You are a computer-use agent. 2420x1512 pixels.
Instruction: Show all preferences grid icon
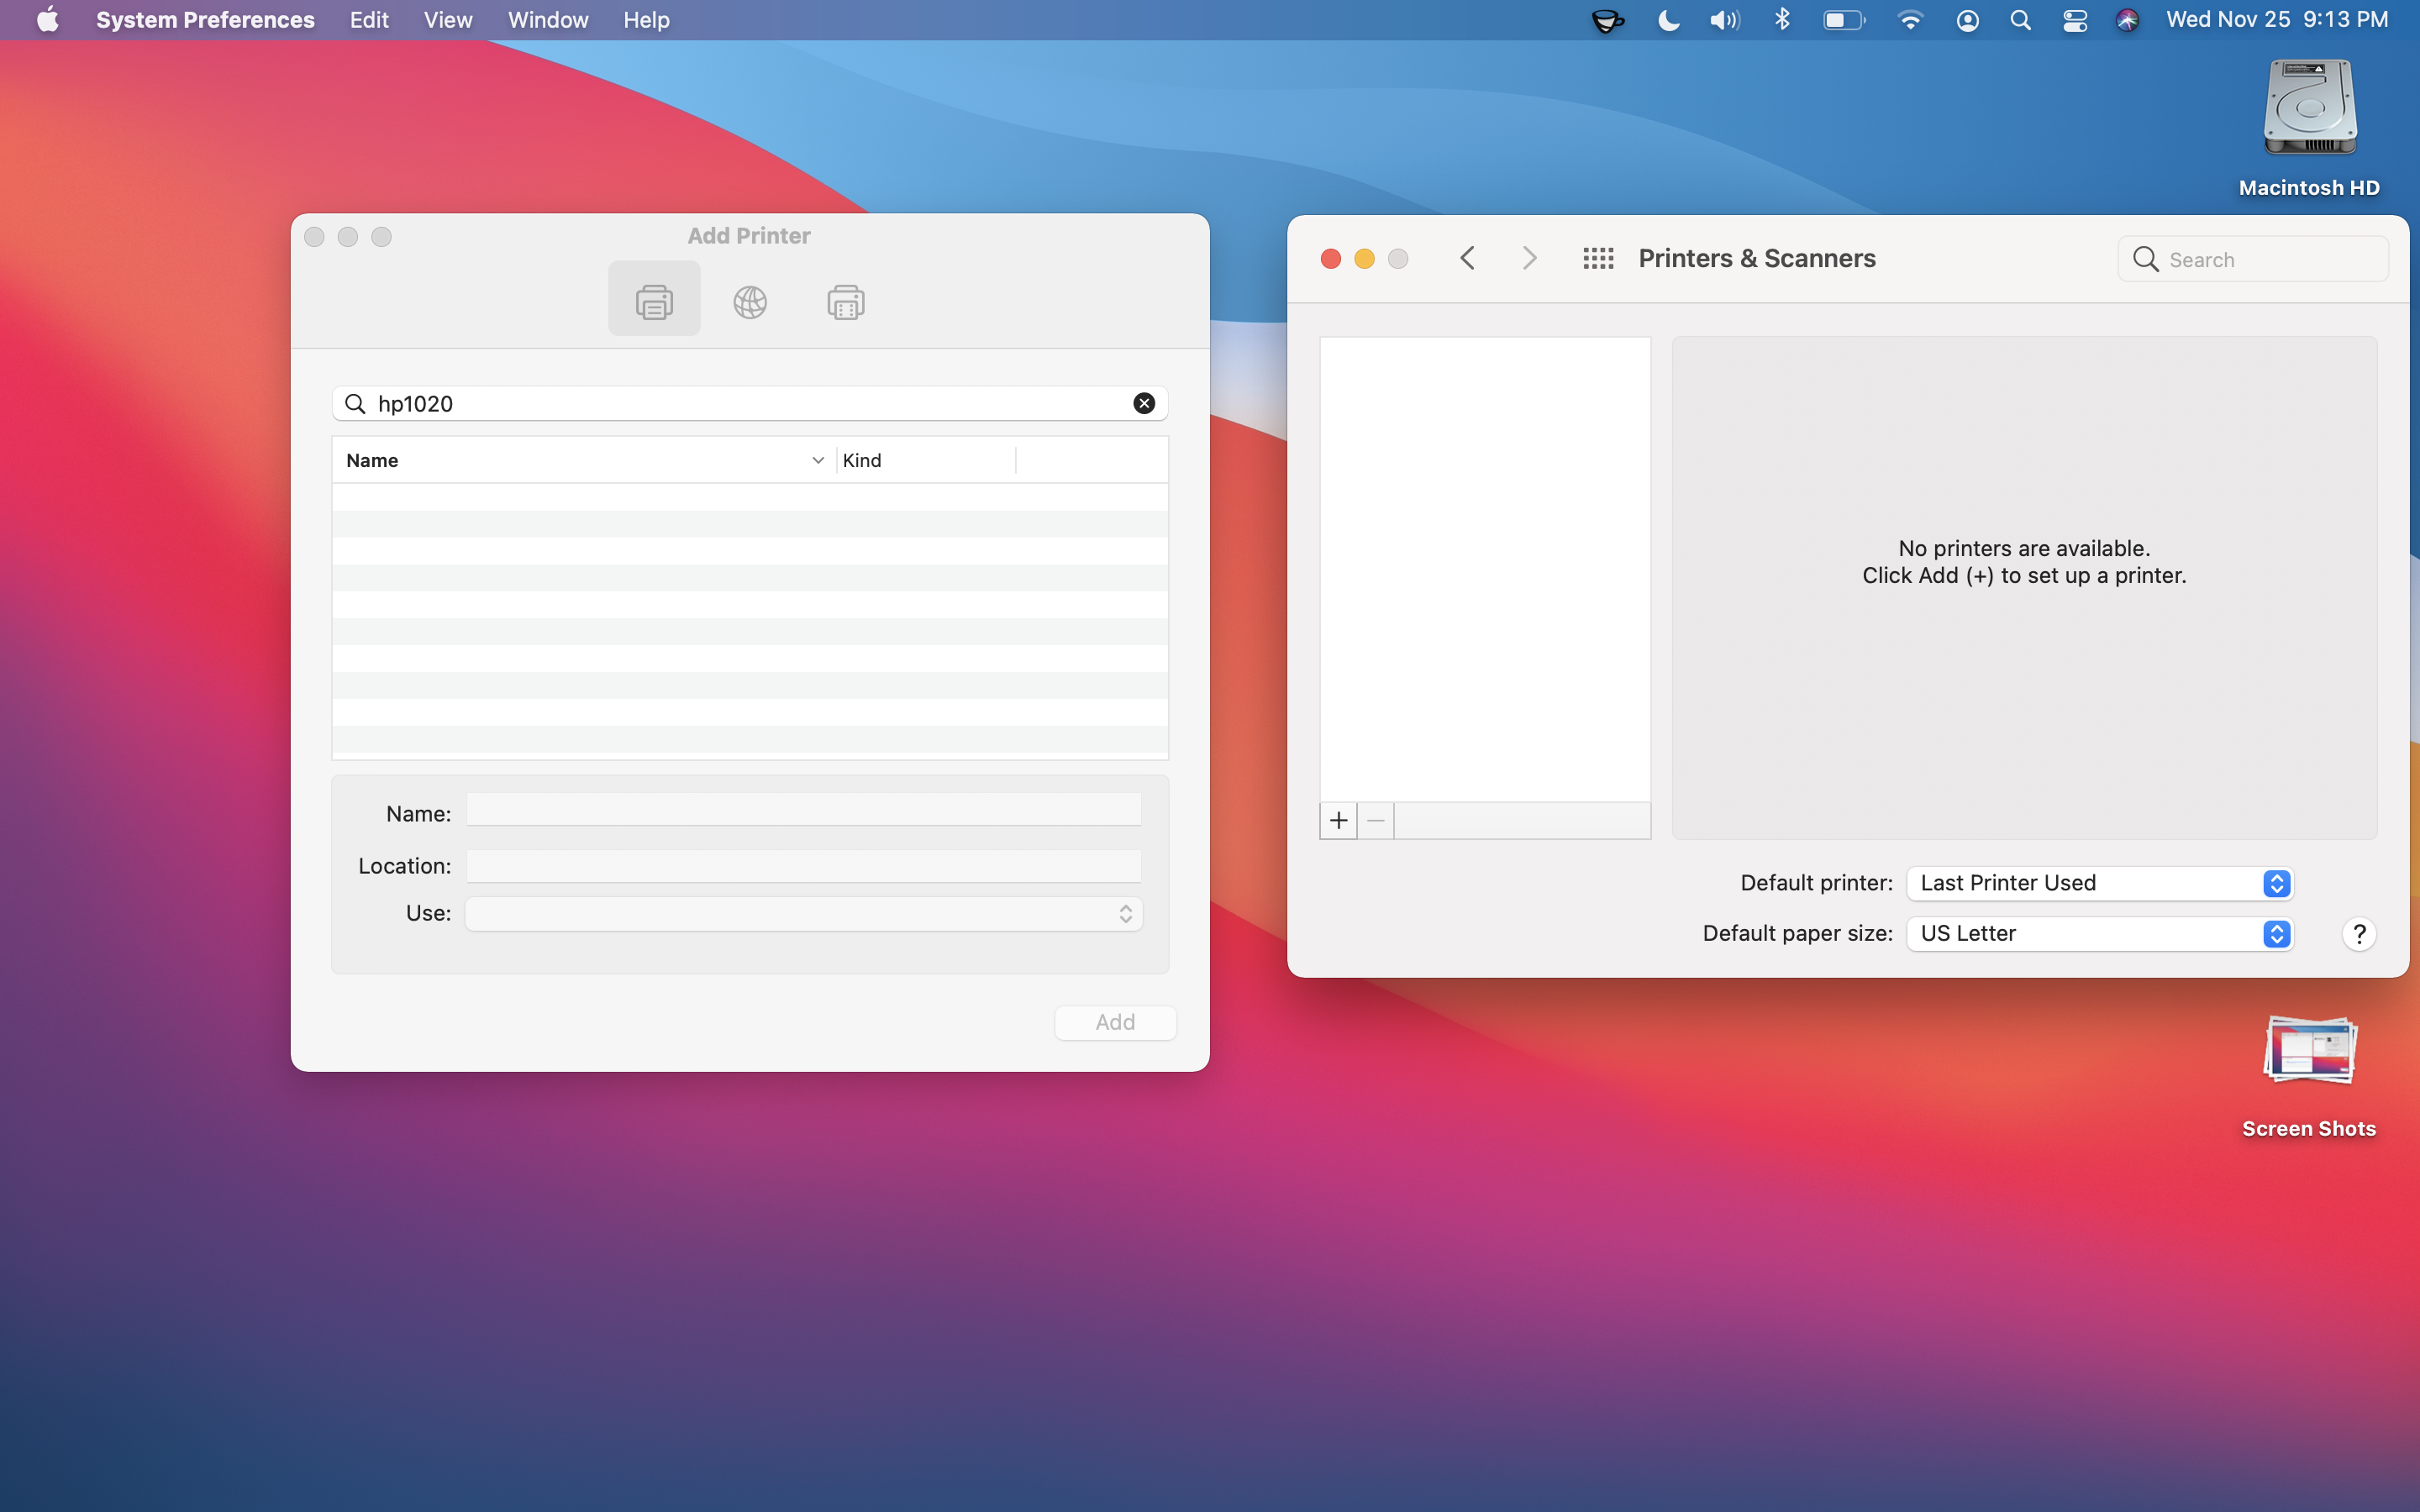1598,259
